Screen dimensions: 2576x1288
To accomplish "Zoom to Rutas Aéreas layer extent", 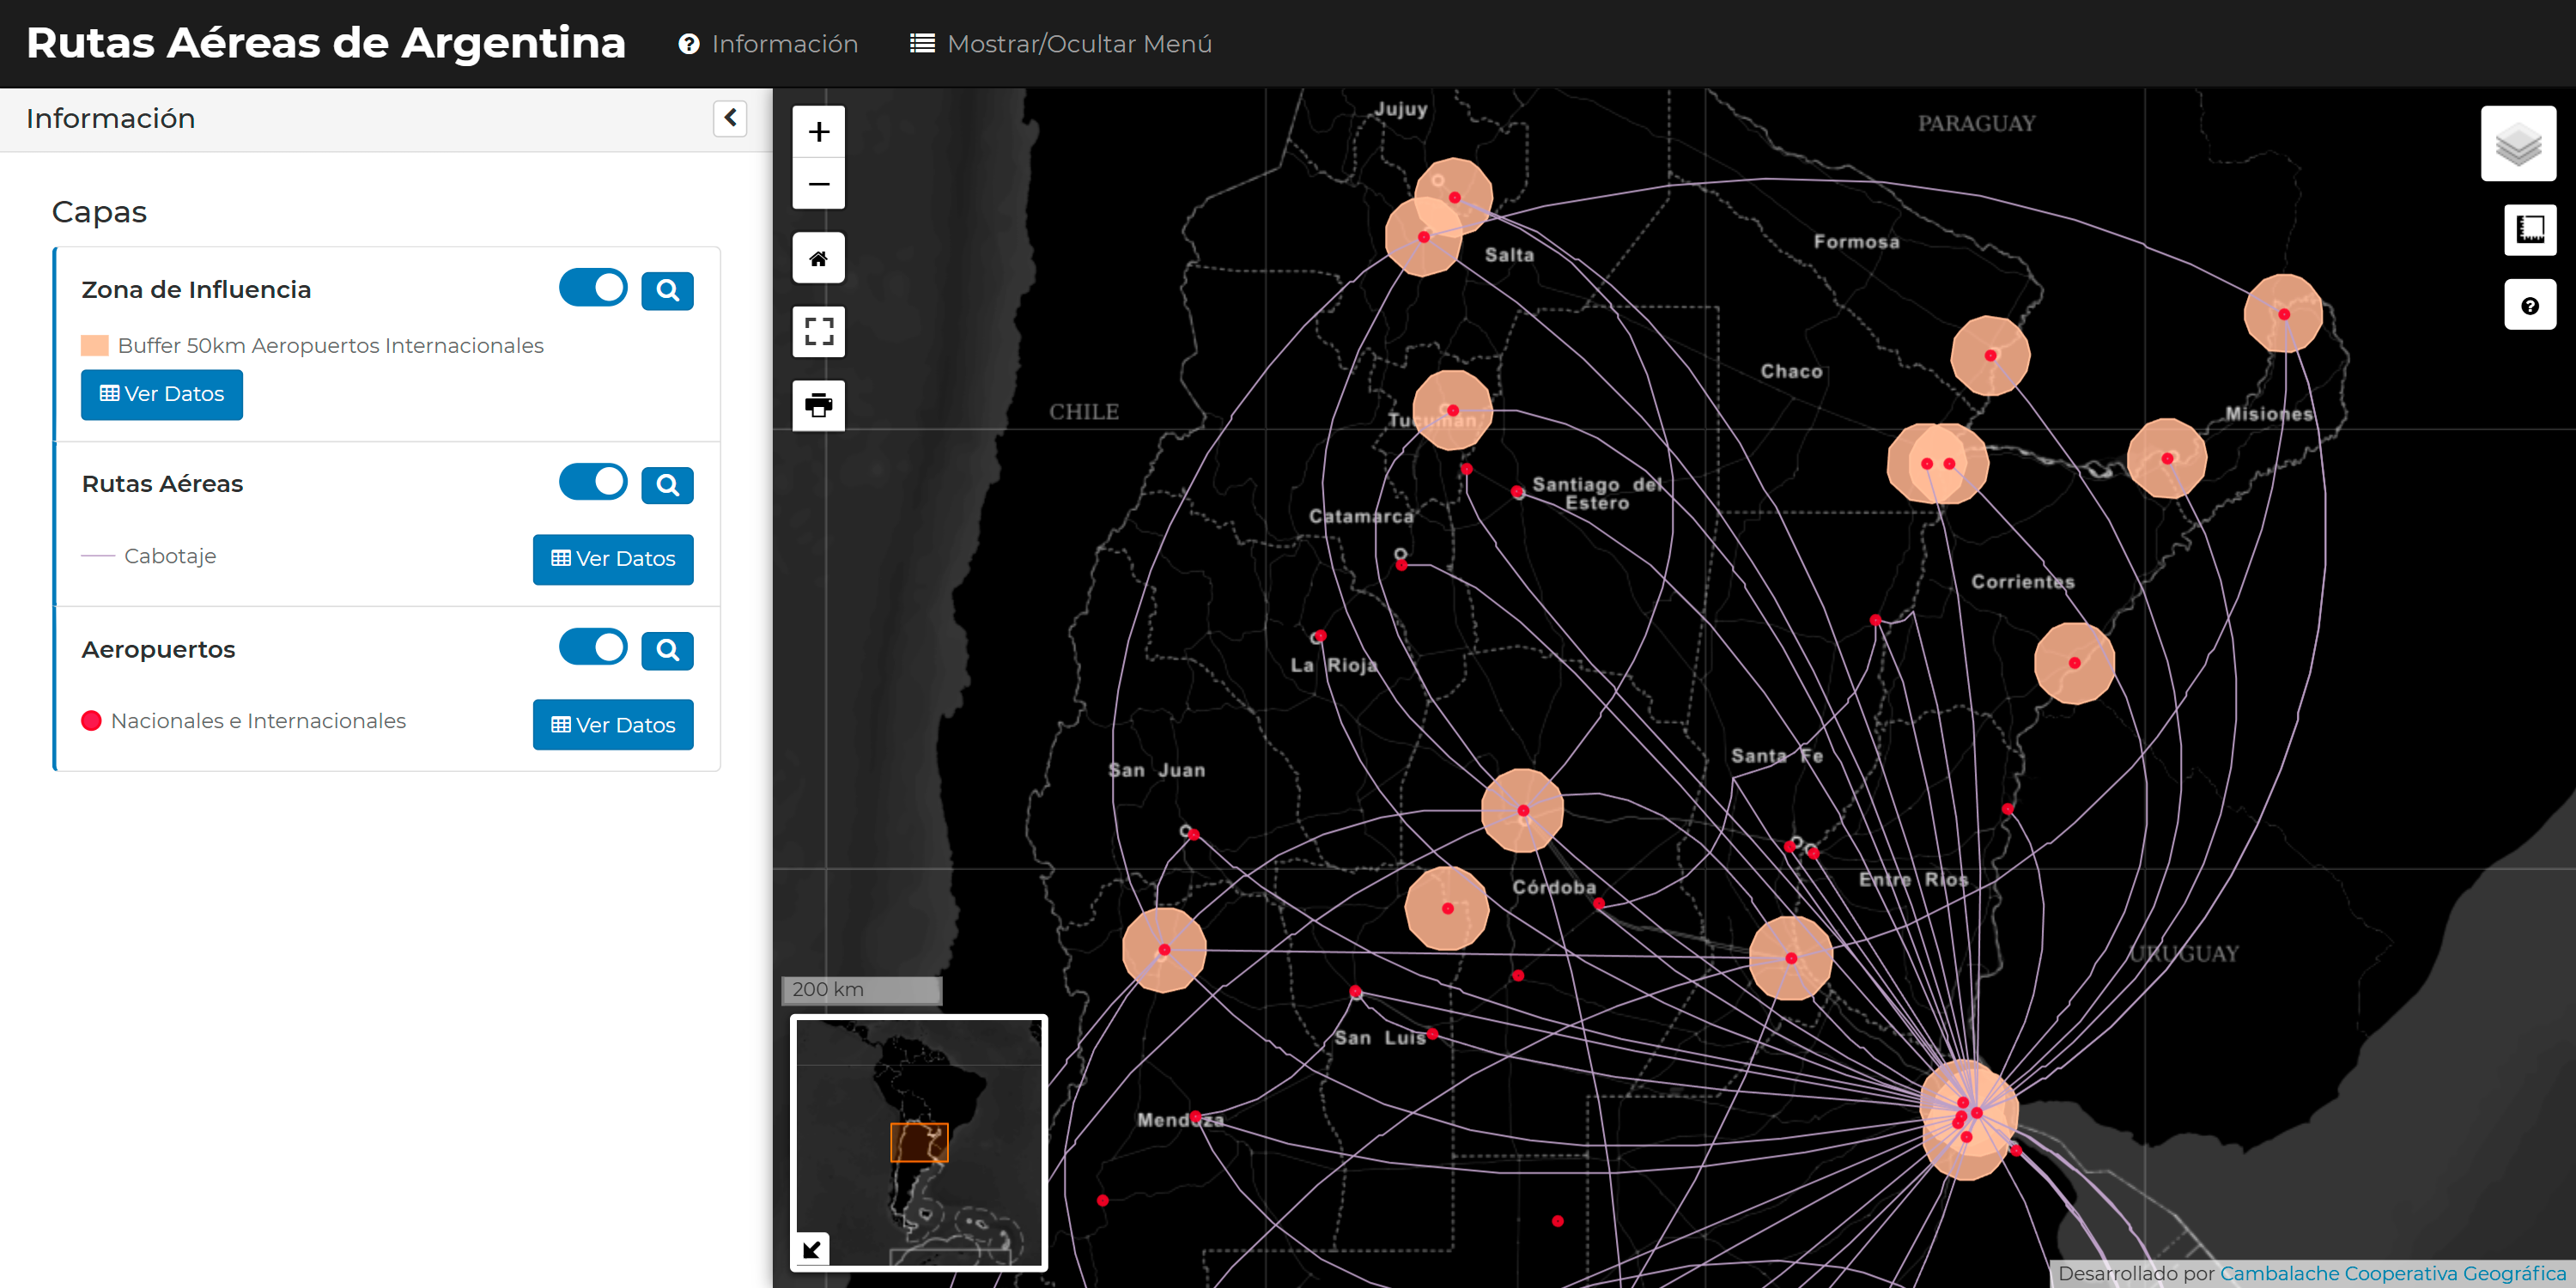I will tap(667, 485).
